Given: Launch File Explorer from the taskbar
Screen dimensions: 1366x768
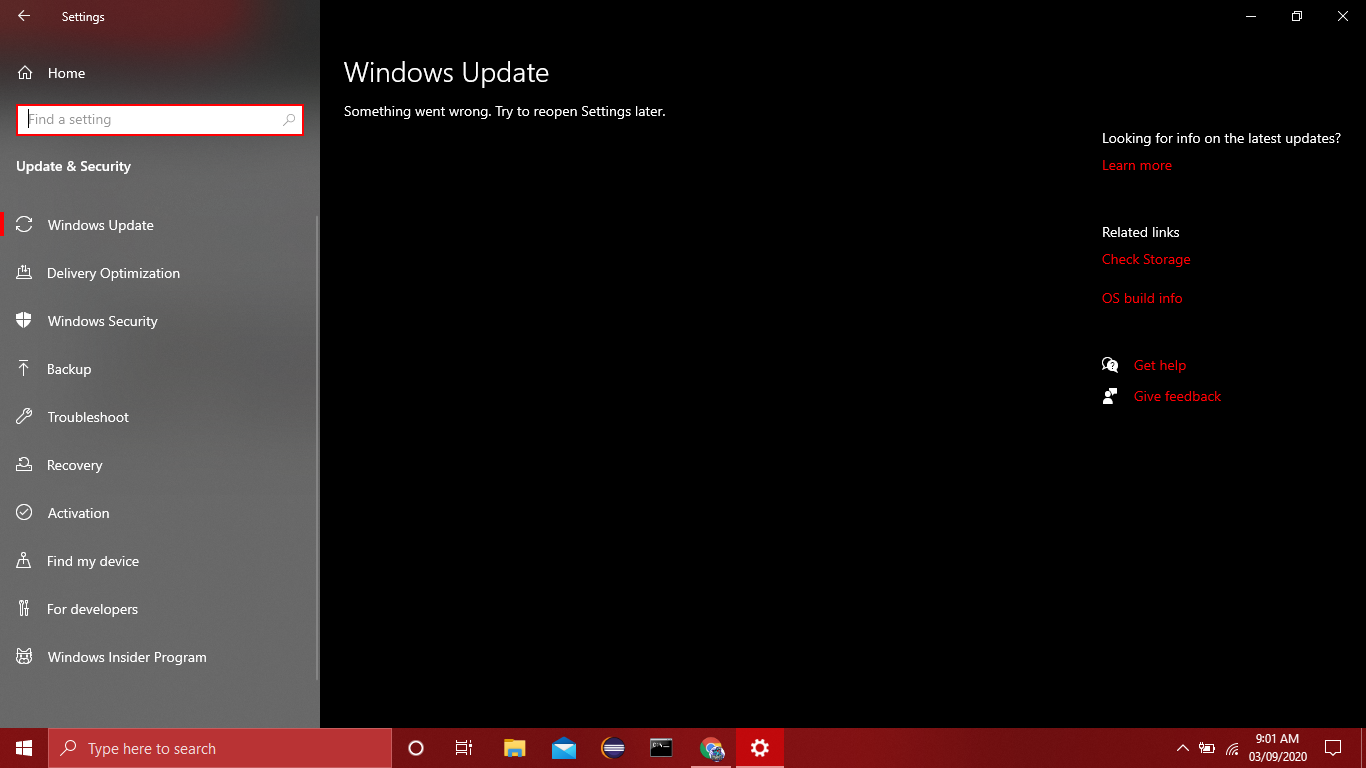Looking at the screenshot, I should [x=514, y=748].
